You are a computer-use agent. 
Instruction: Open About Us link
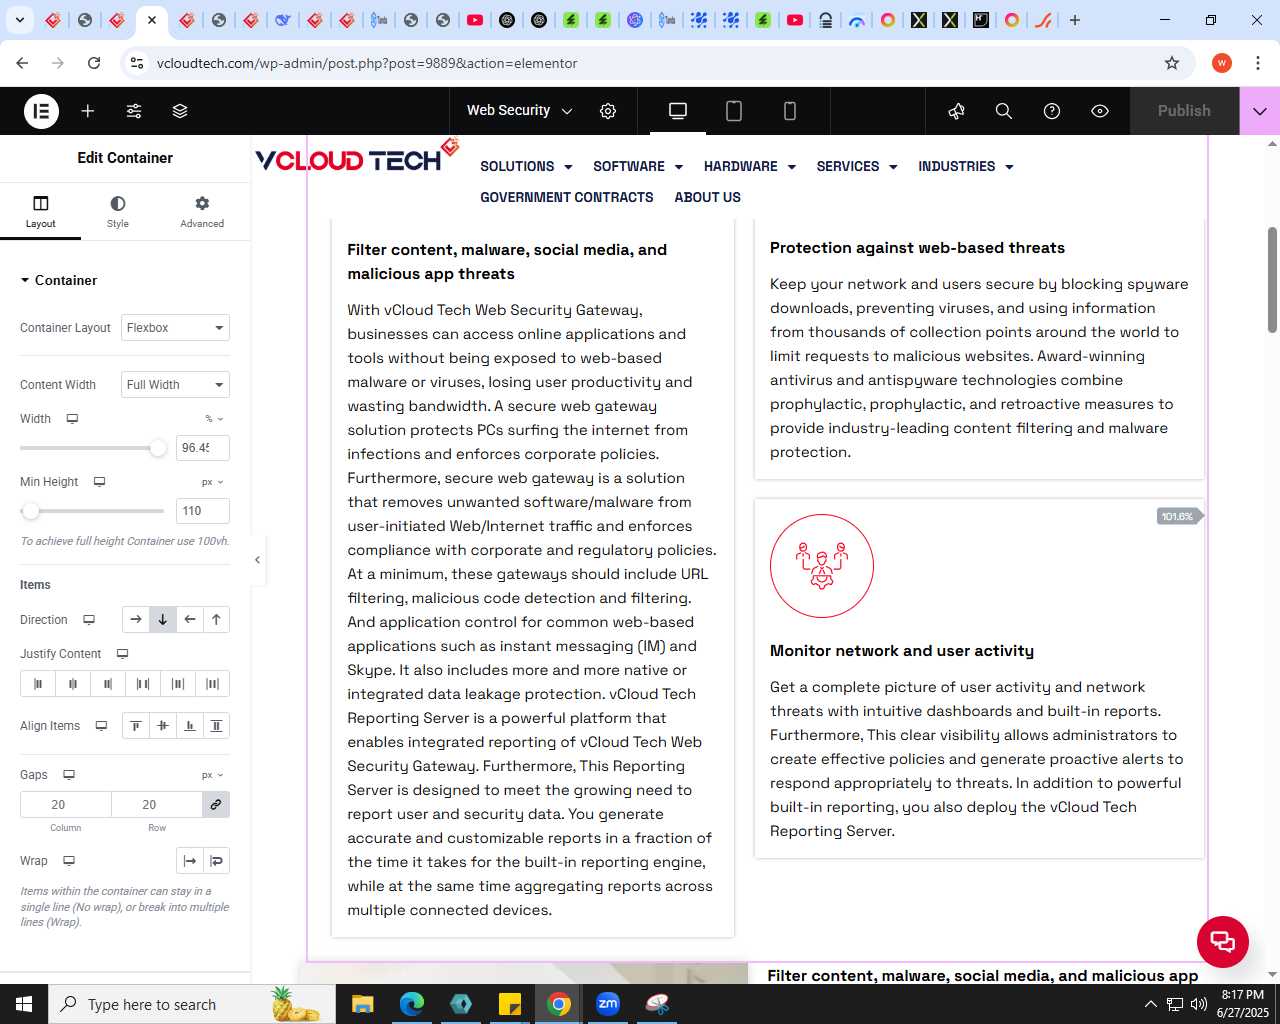pos(708,198)
